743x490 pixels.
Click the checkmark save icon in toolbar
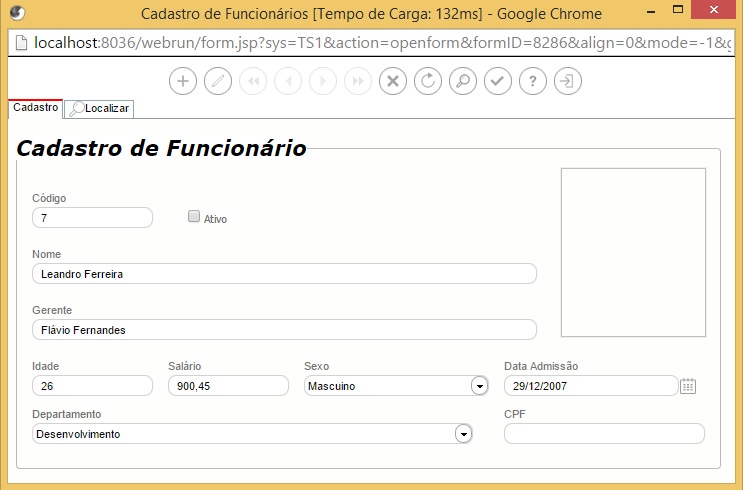coord(498,82)
